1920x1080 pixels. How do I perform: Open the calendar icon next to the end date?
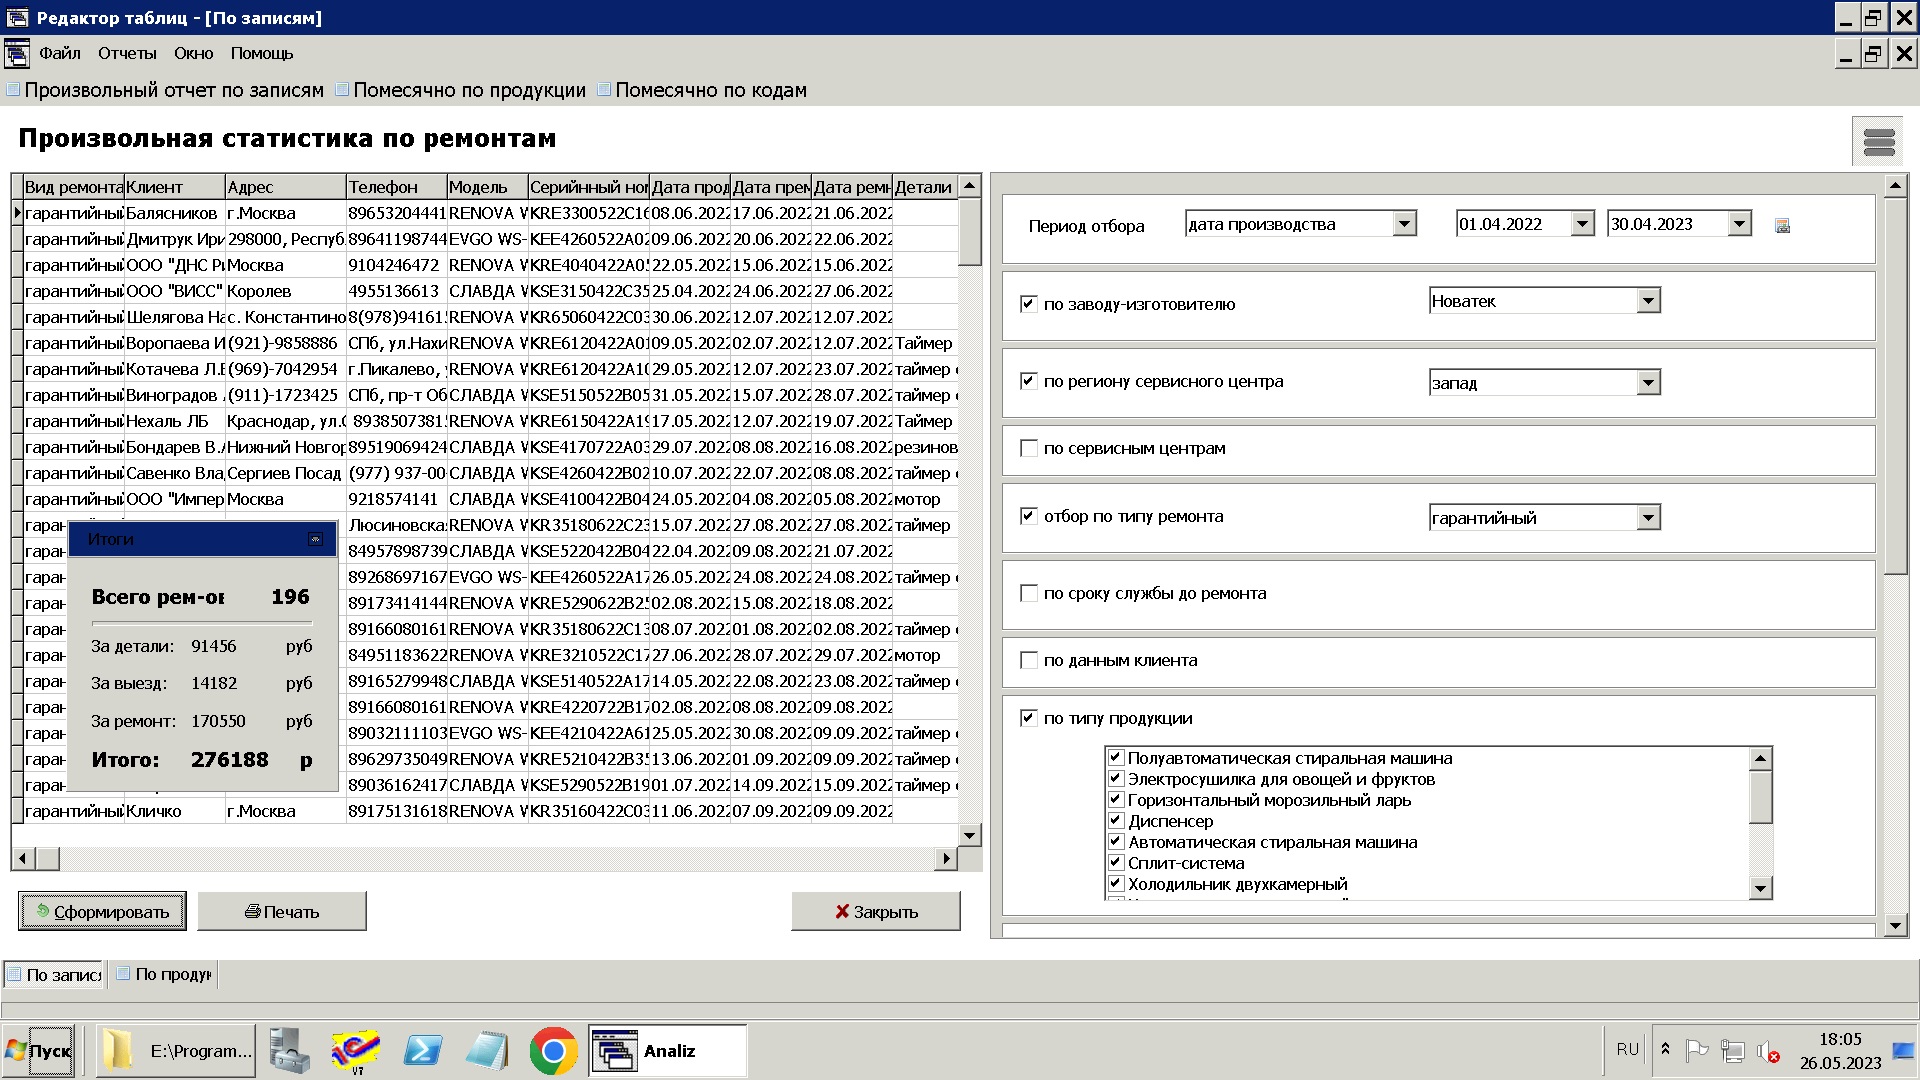pyautogui.click(x=1781, y=223)
